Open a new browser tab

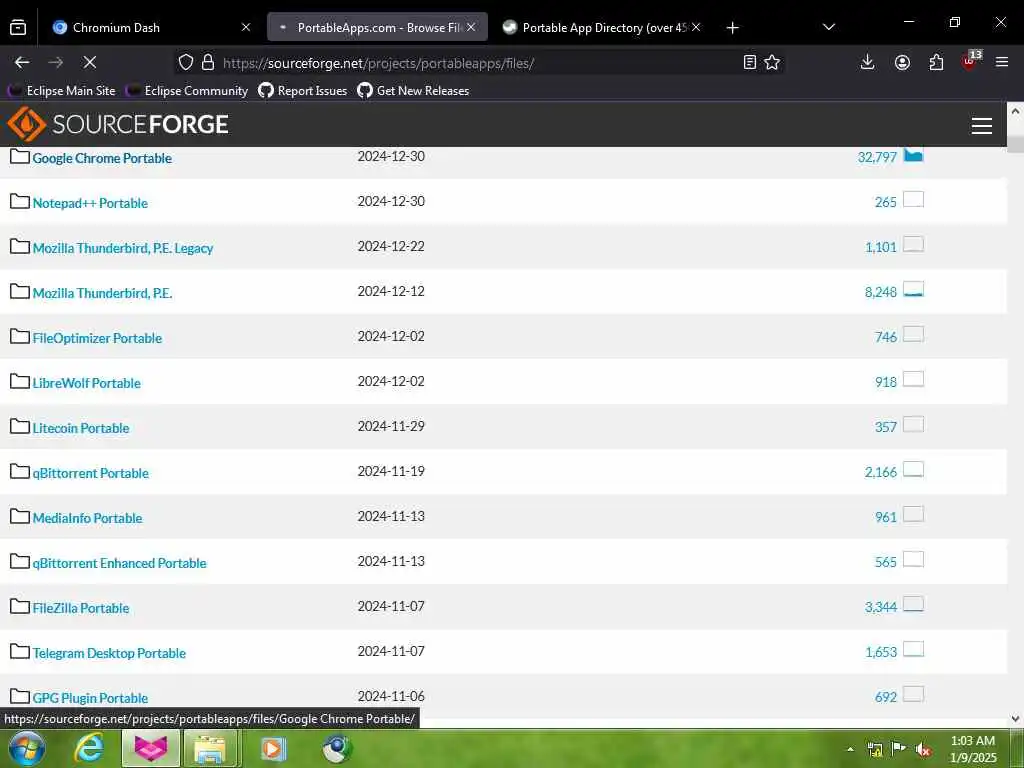tap(733, 27)
